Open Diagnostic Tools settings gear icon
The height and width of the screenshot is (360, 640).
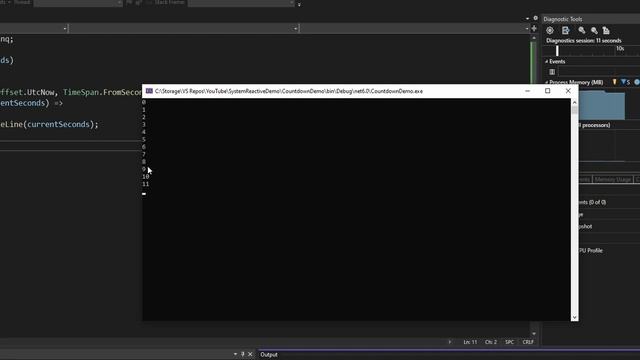coord(550,31)
